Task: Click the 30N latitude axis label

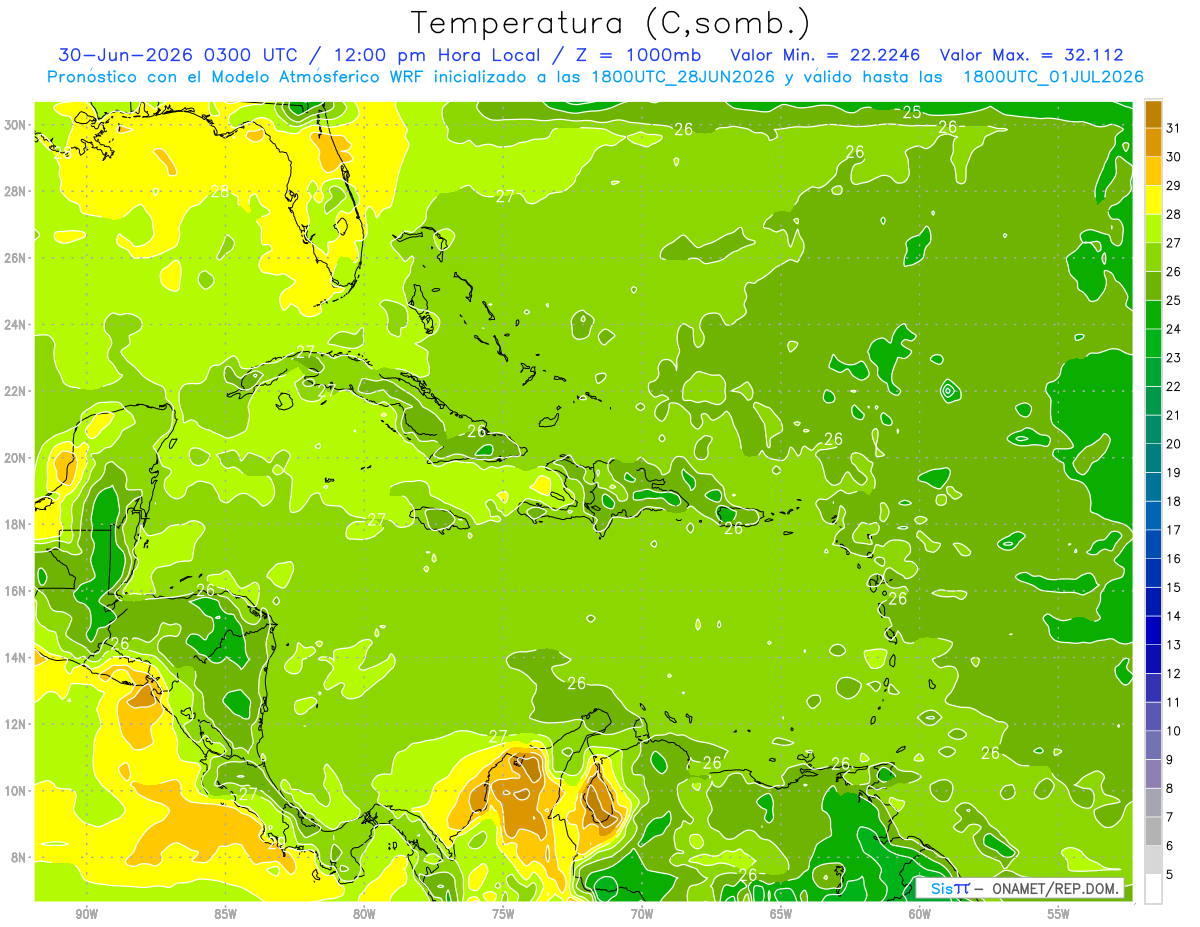Action: coord(16,125)
